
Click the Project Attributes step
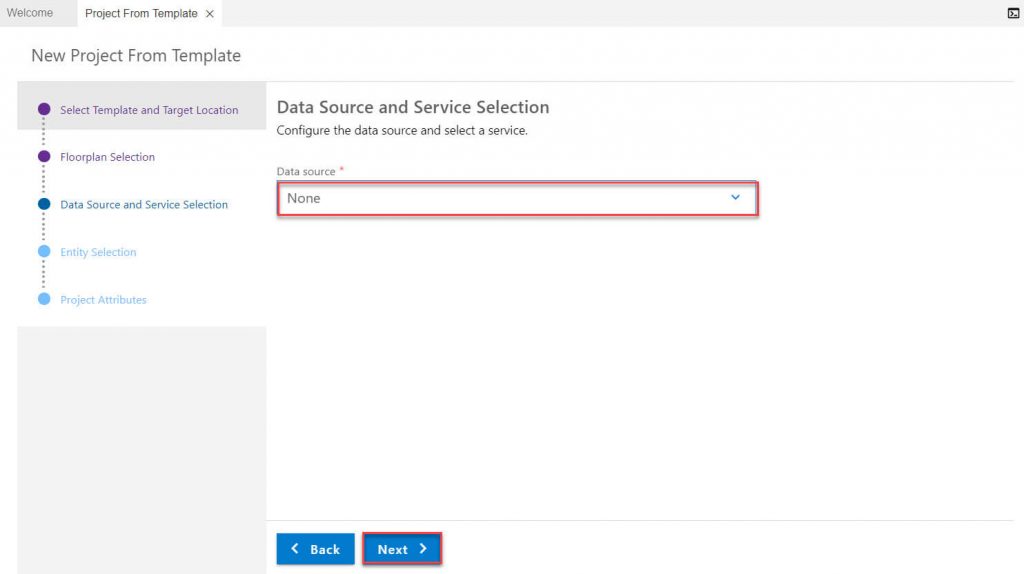click(x=103, y=300)
